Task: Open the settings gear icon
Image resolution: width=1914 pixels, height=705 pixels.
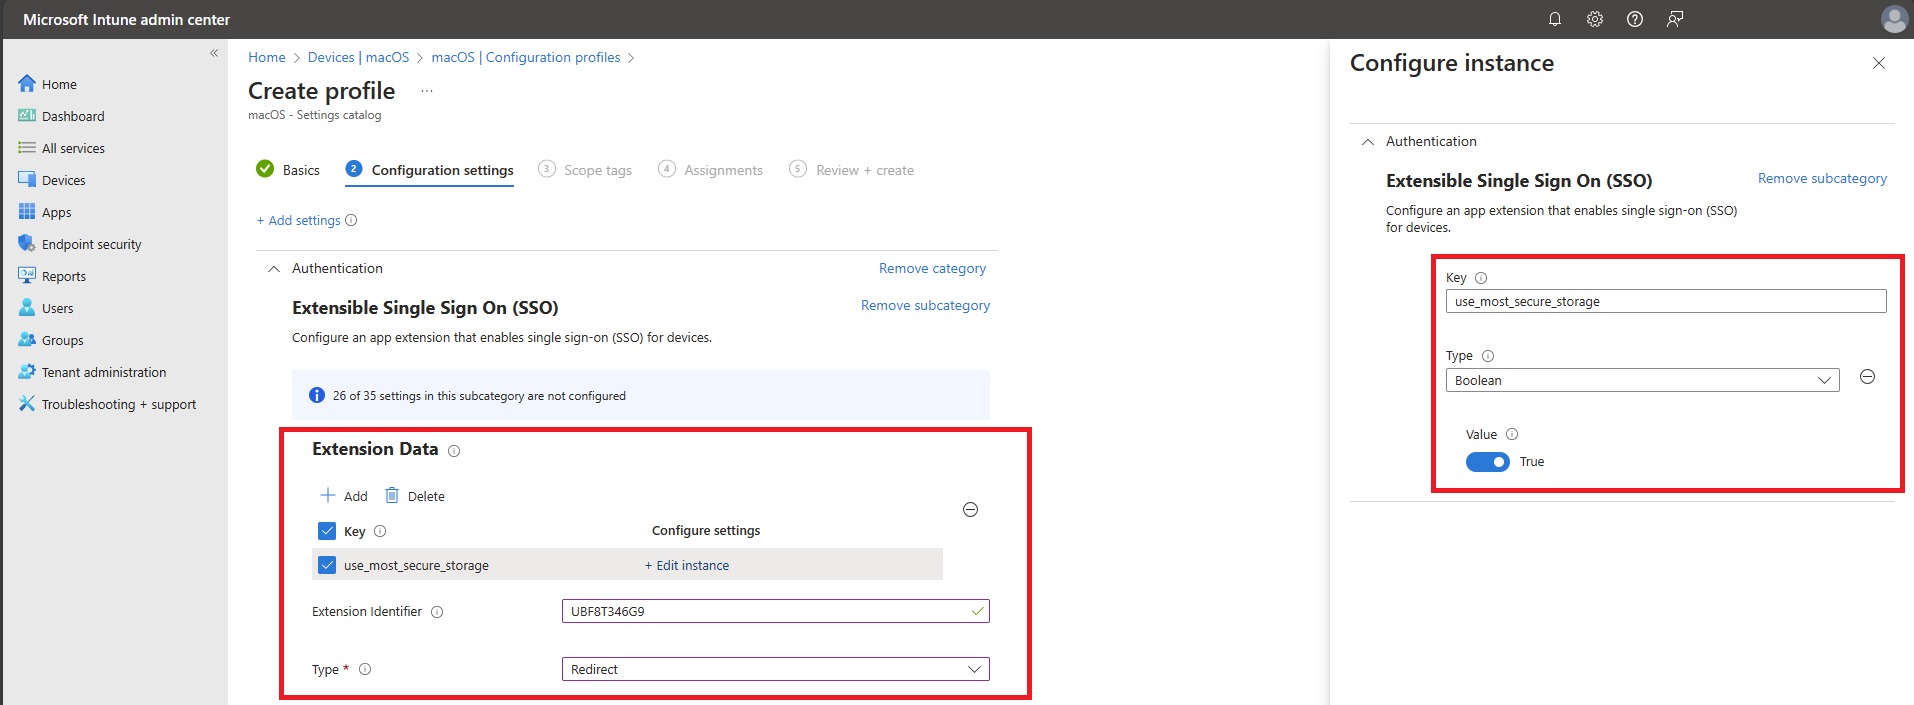Action: 1595,19
